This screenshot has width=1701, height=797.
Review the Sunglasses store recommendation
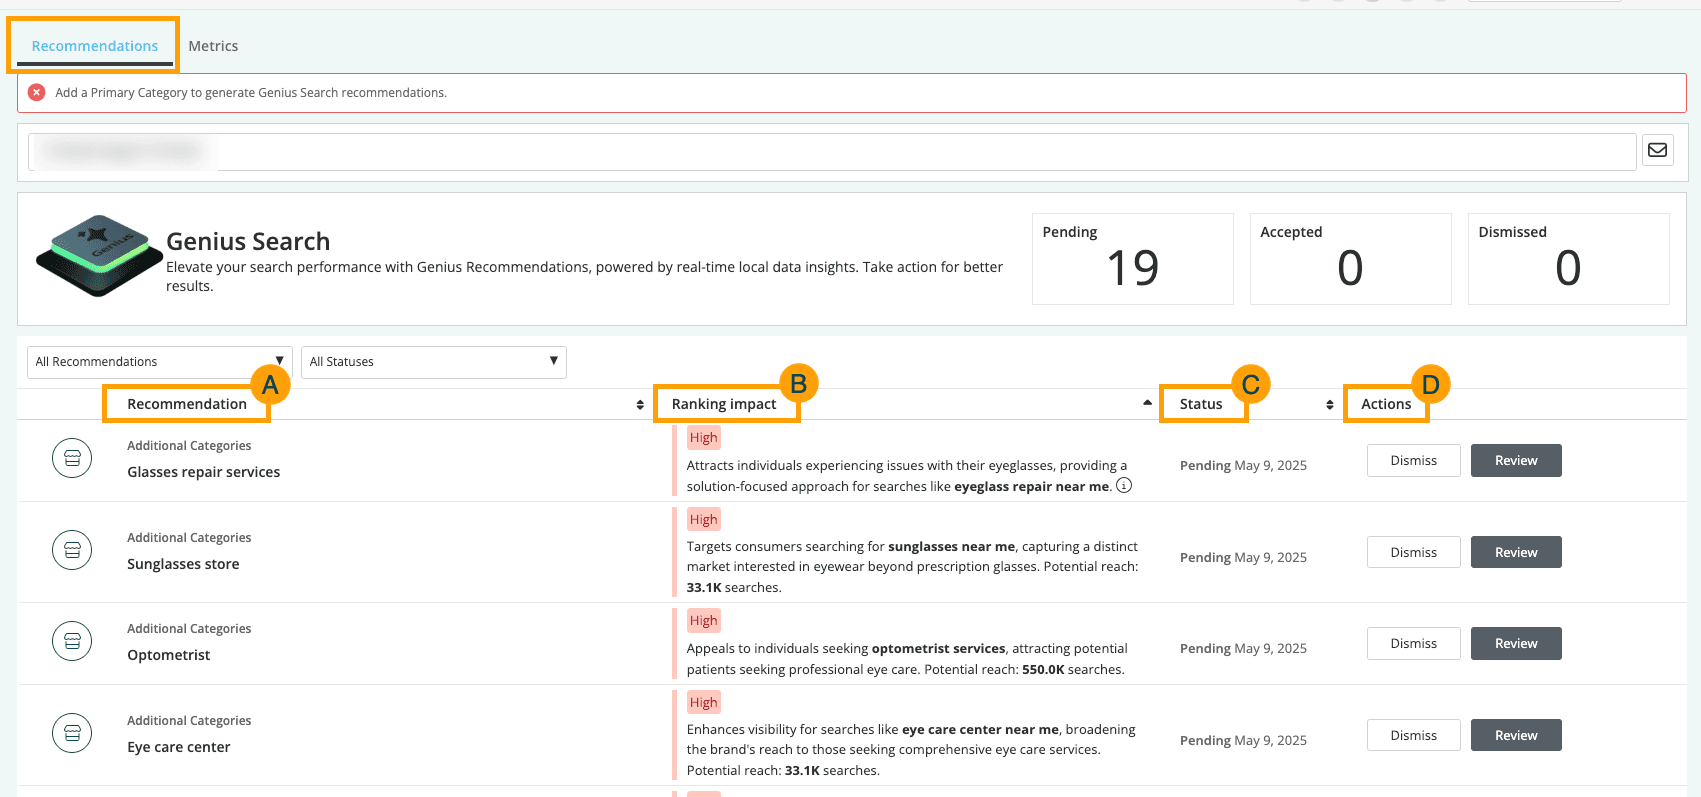pos(1515,552)
